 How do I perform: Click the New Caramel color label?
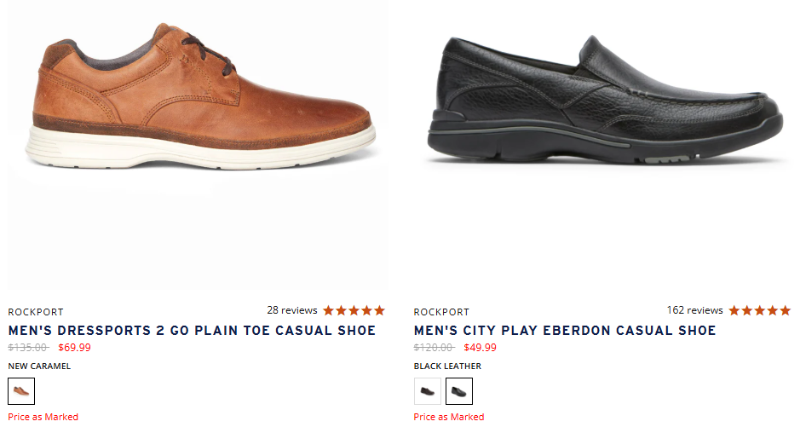point(39,366)
